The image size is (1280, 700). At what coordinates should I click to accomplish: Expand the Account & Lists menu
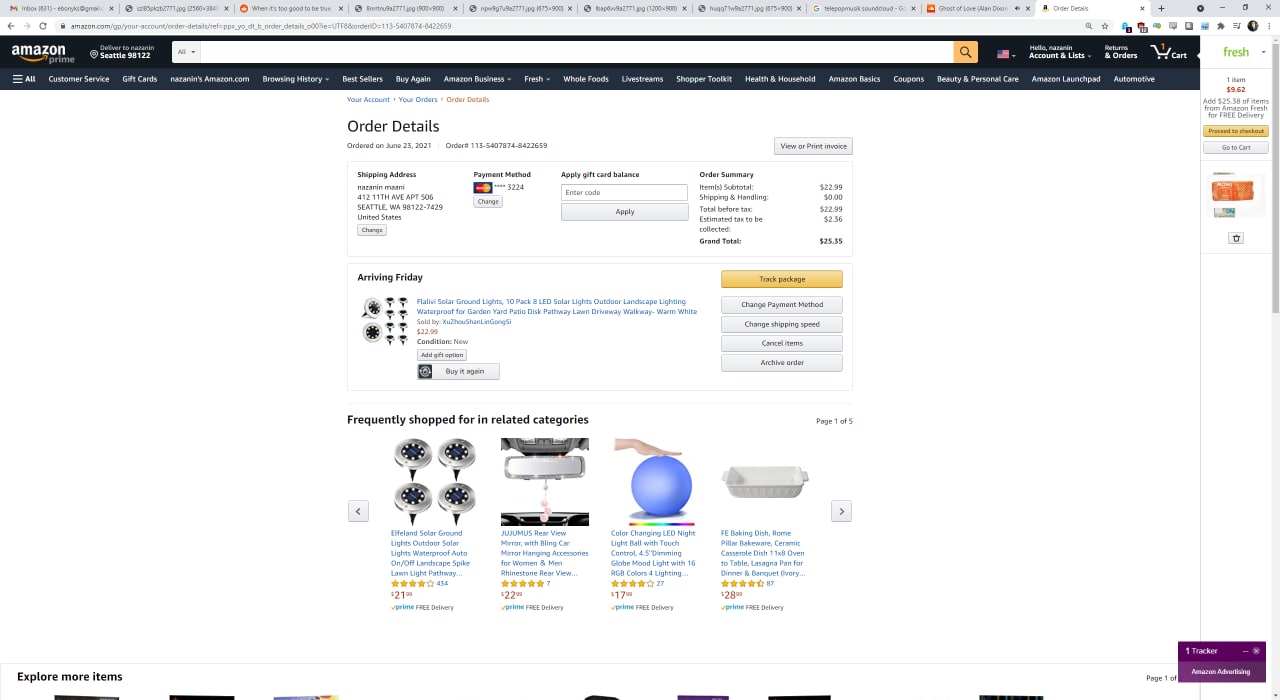1057,52
